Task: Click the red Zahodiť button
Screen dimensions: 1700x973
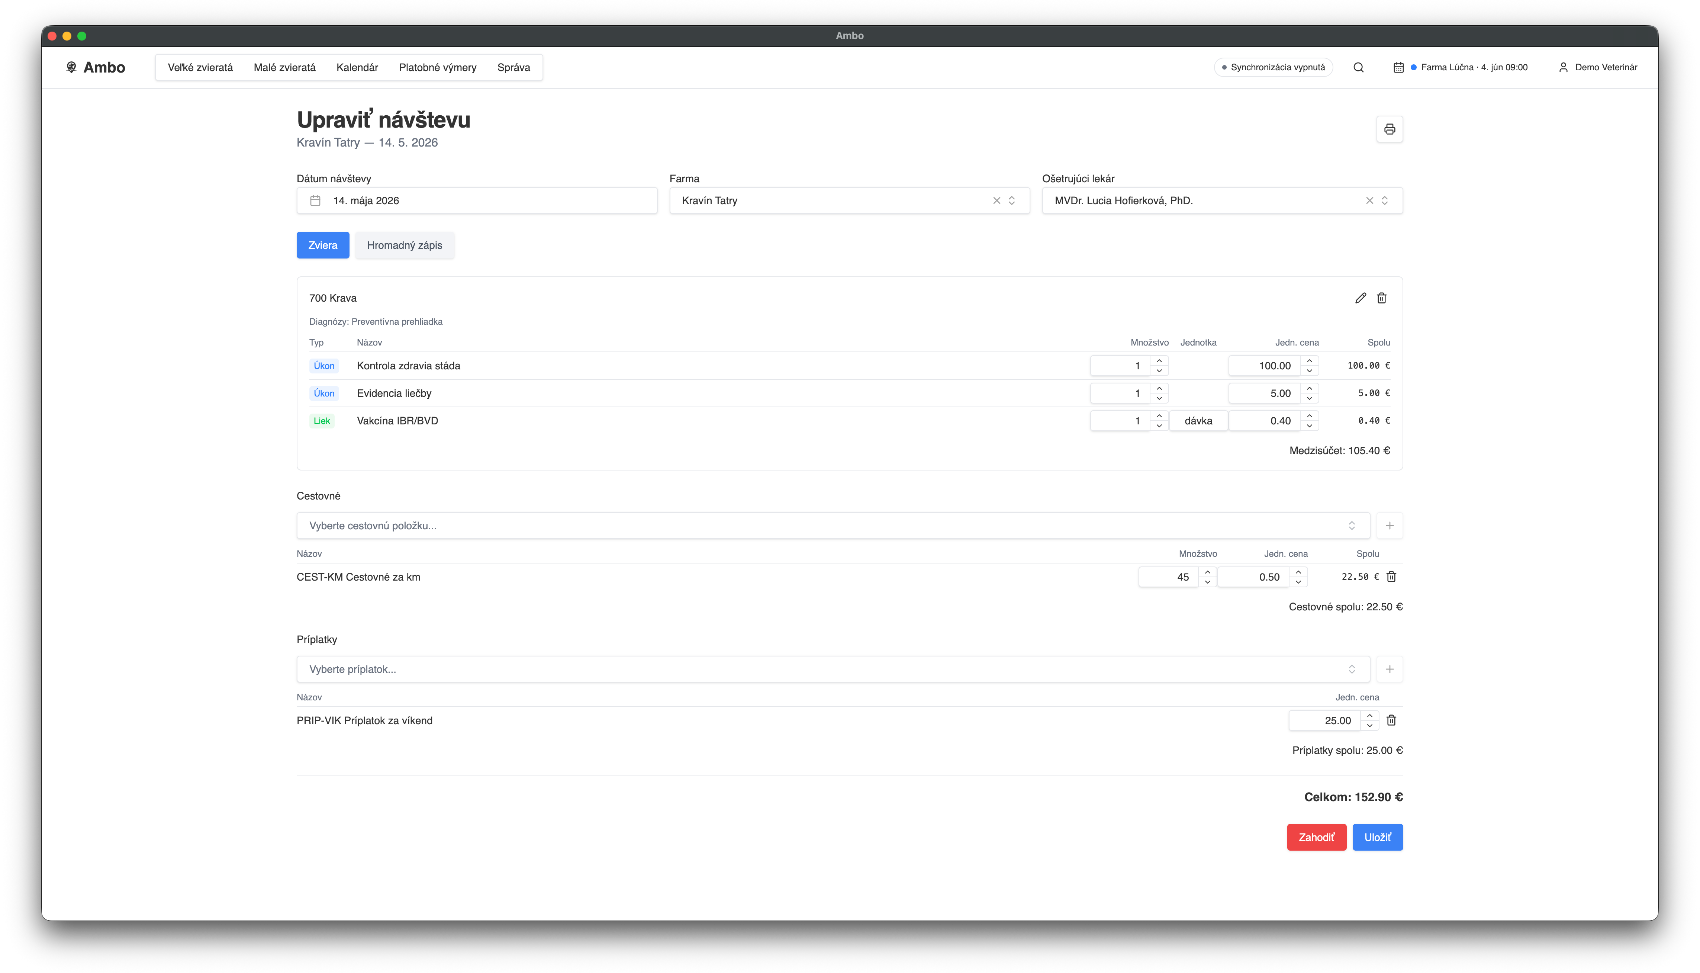Action: pyautogui.click(x=1316, y=837)
